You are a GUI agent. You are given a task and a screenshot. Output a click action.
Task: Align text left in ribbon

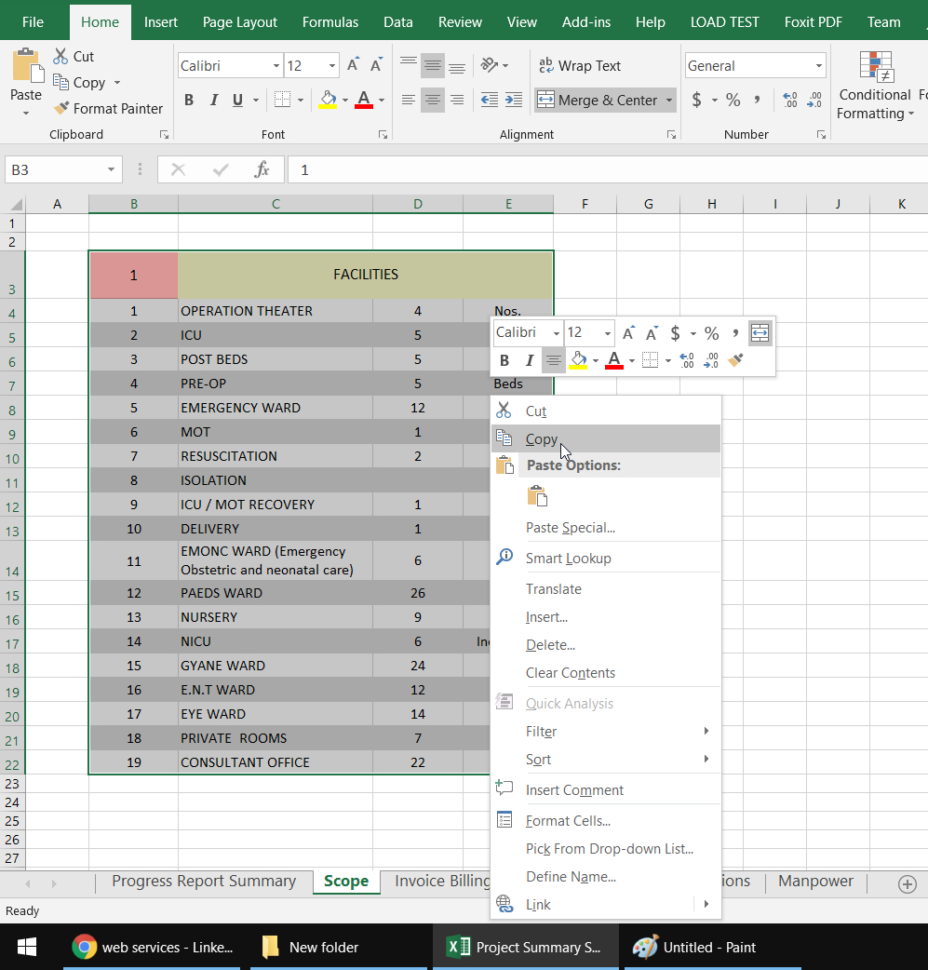tap(408, 100)
